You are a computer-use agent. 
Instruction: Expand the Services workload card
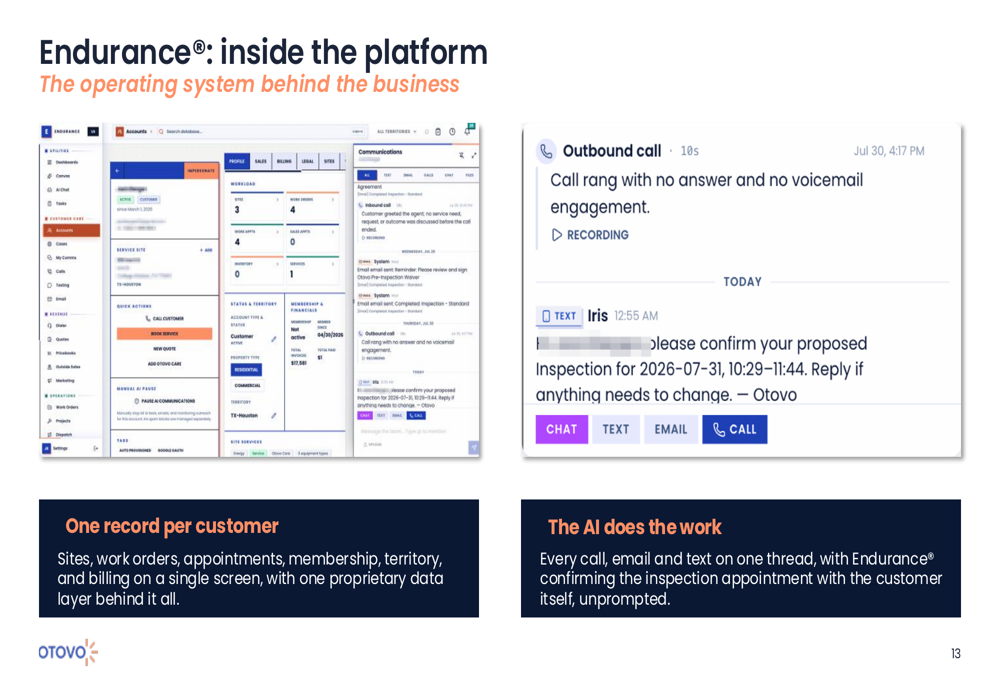click(312, 271)
